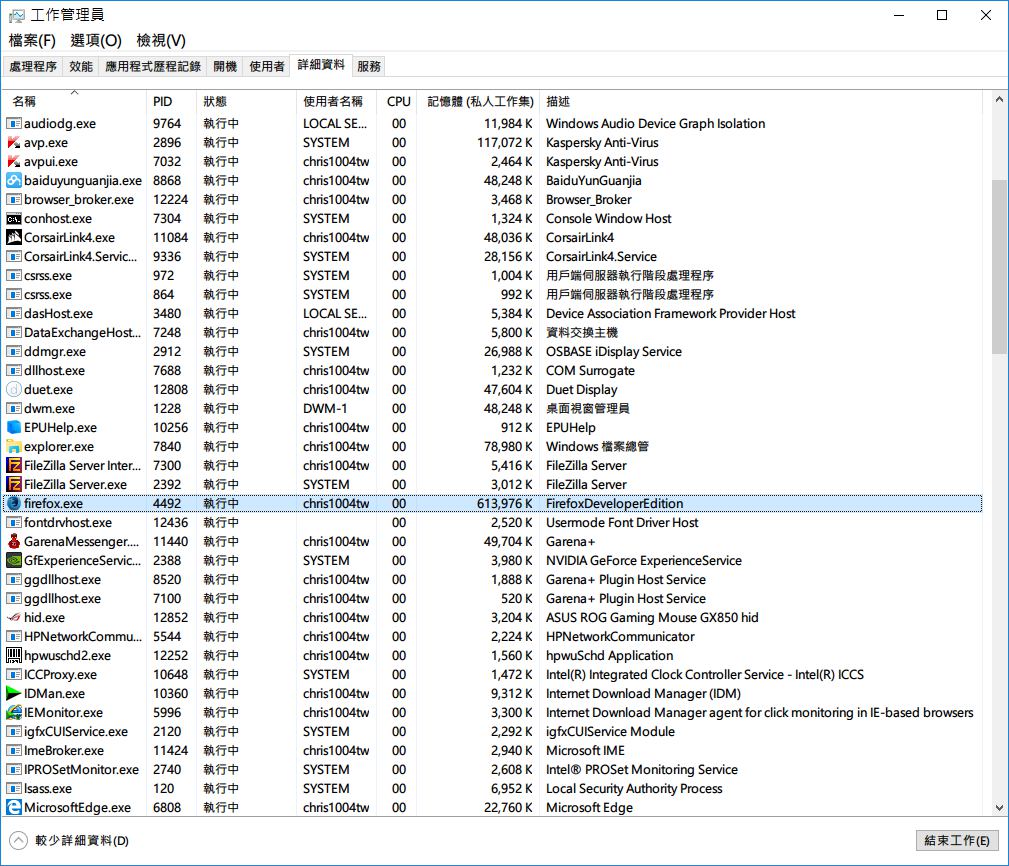The image size is (1009, 866).
Task: Select the IDMan.exe green icon
Action: point(14,694)
